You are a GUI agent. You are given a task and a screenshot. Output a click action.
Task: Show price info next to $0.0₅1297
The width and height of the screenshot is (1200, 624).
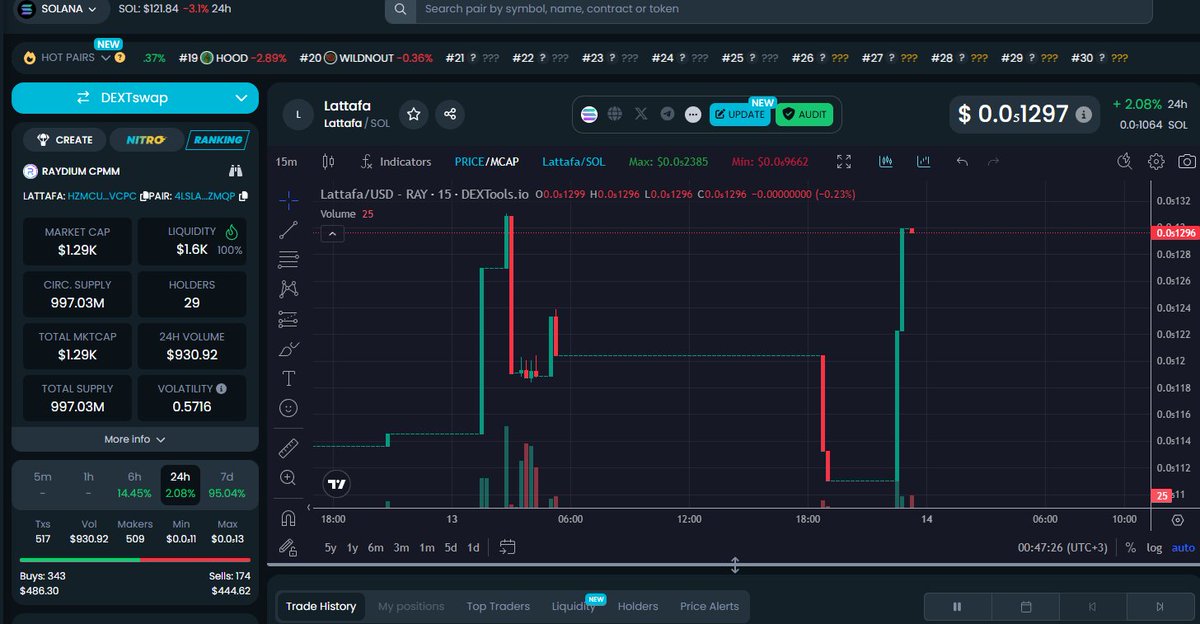[1083, 115]
